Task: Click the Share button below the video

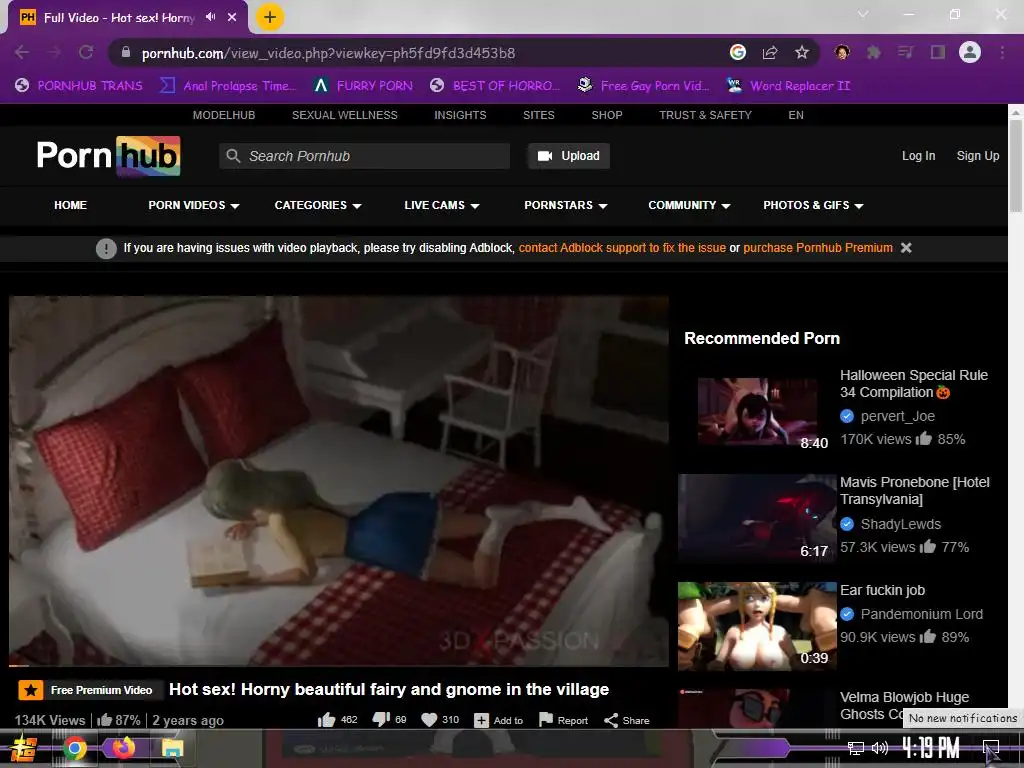Action: click(626, 720)
